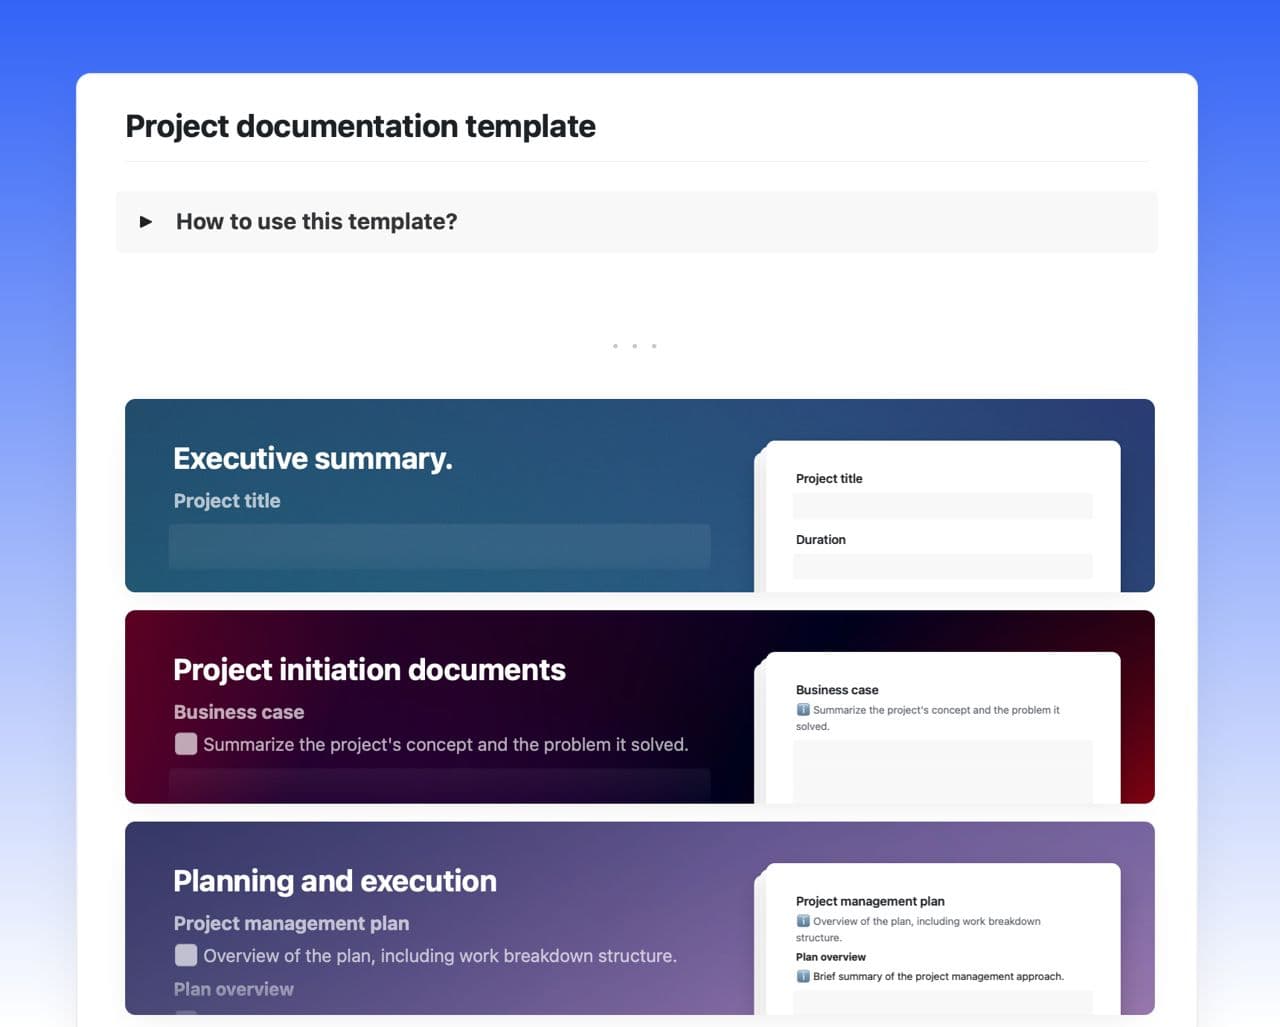
Task: Click the 'How to use this template?' heading
Action: tap(316, 222)
